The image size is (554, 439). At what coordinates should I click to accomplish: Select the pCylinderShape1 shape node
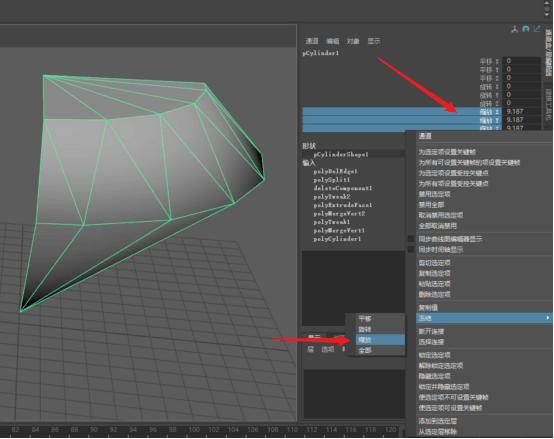coord(341,154)
